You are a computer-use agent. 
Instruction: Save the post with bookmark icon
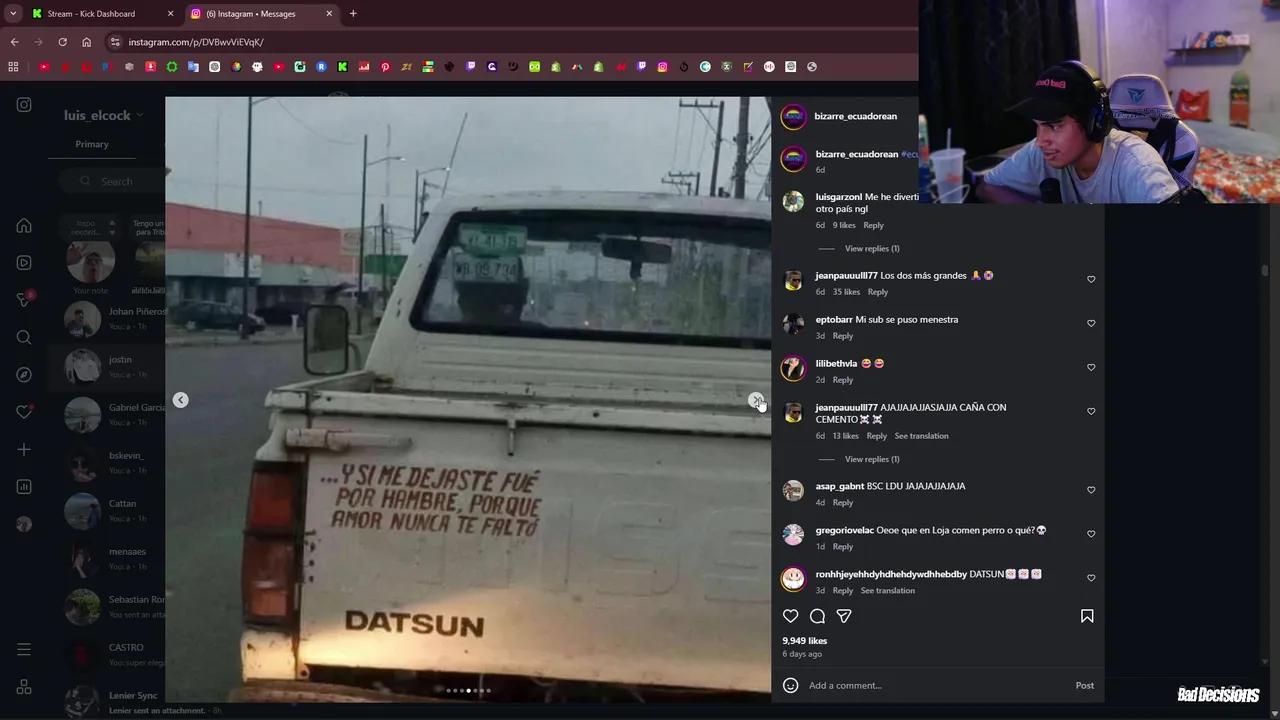[x=1087, y=616]
